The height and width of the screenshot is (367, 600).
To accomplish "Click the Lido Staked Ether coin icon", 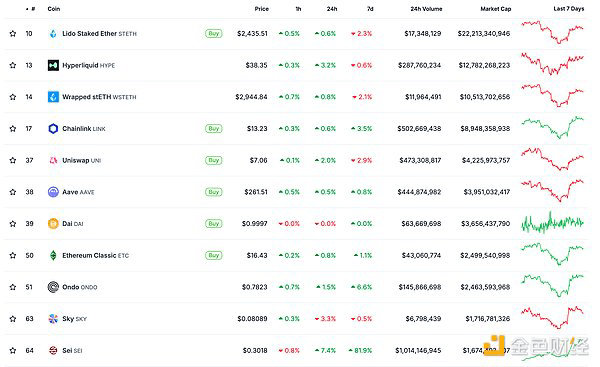I will [53, 34].
